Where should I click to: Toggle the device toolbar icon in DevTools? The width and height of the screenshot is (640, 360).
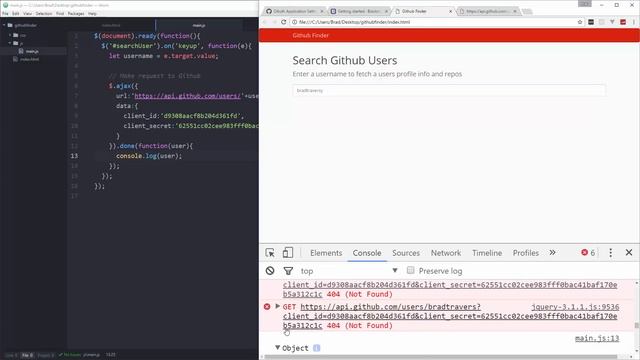point(288,253)
